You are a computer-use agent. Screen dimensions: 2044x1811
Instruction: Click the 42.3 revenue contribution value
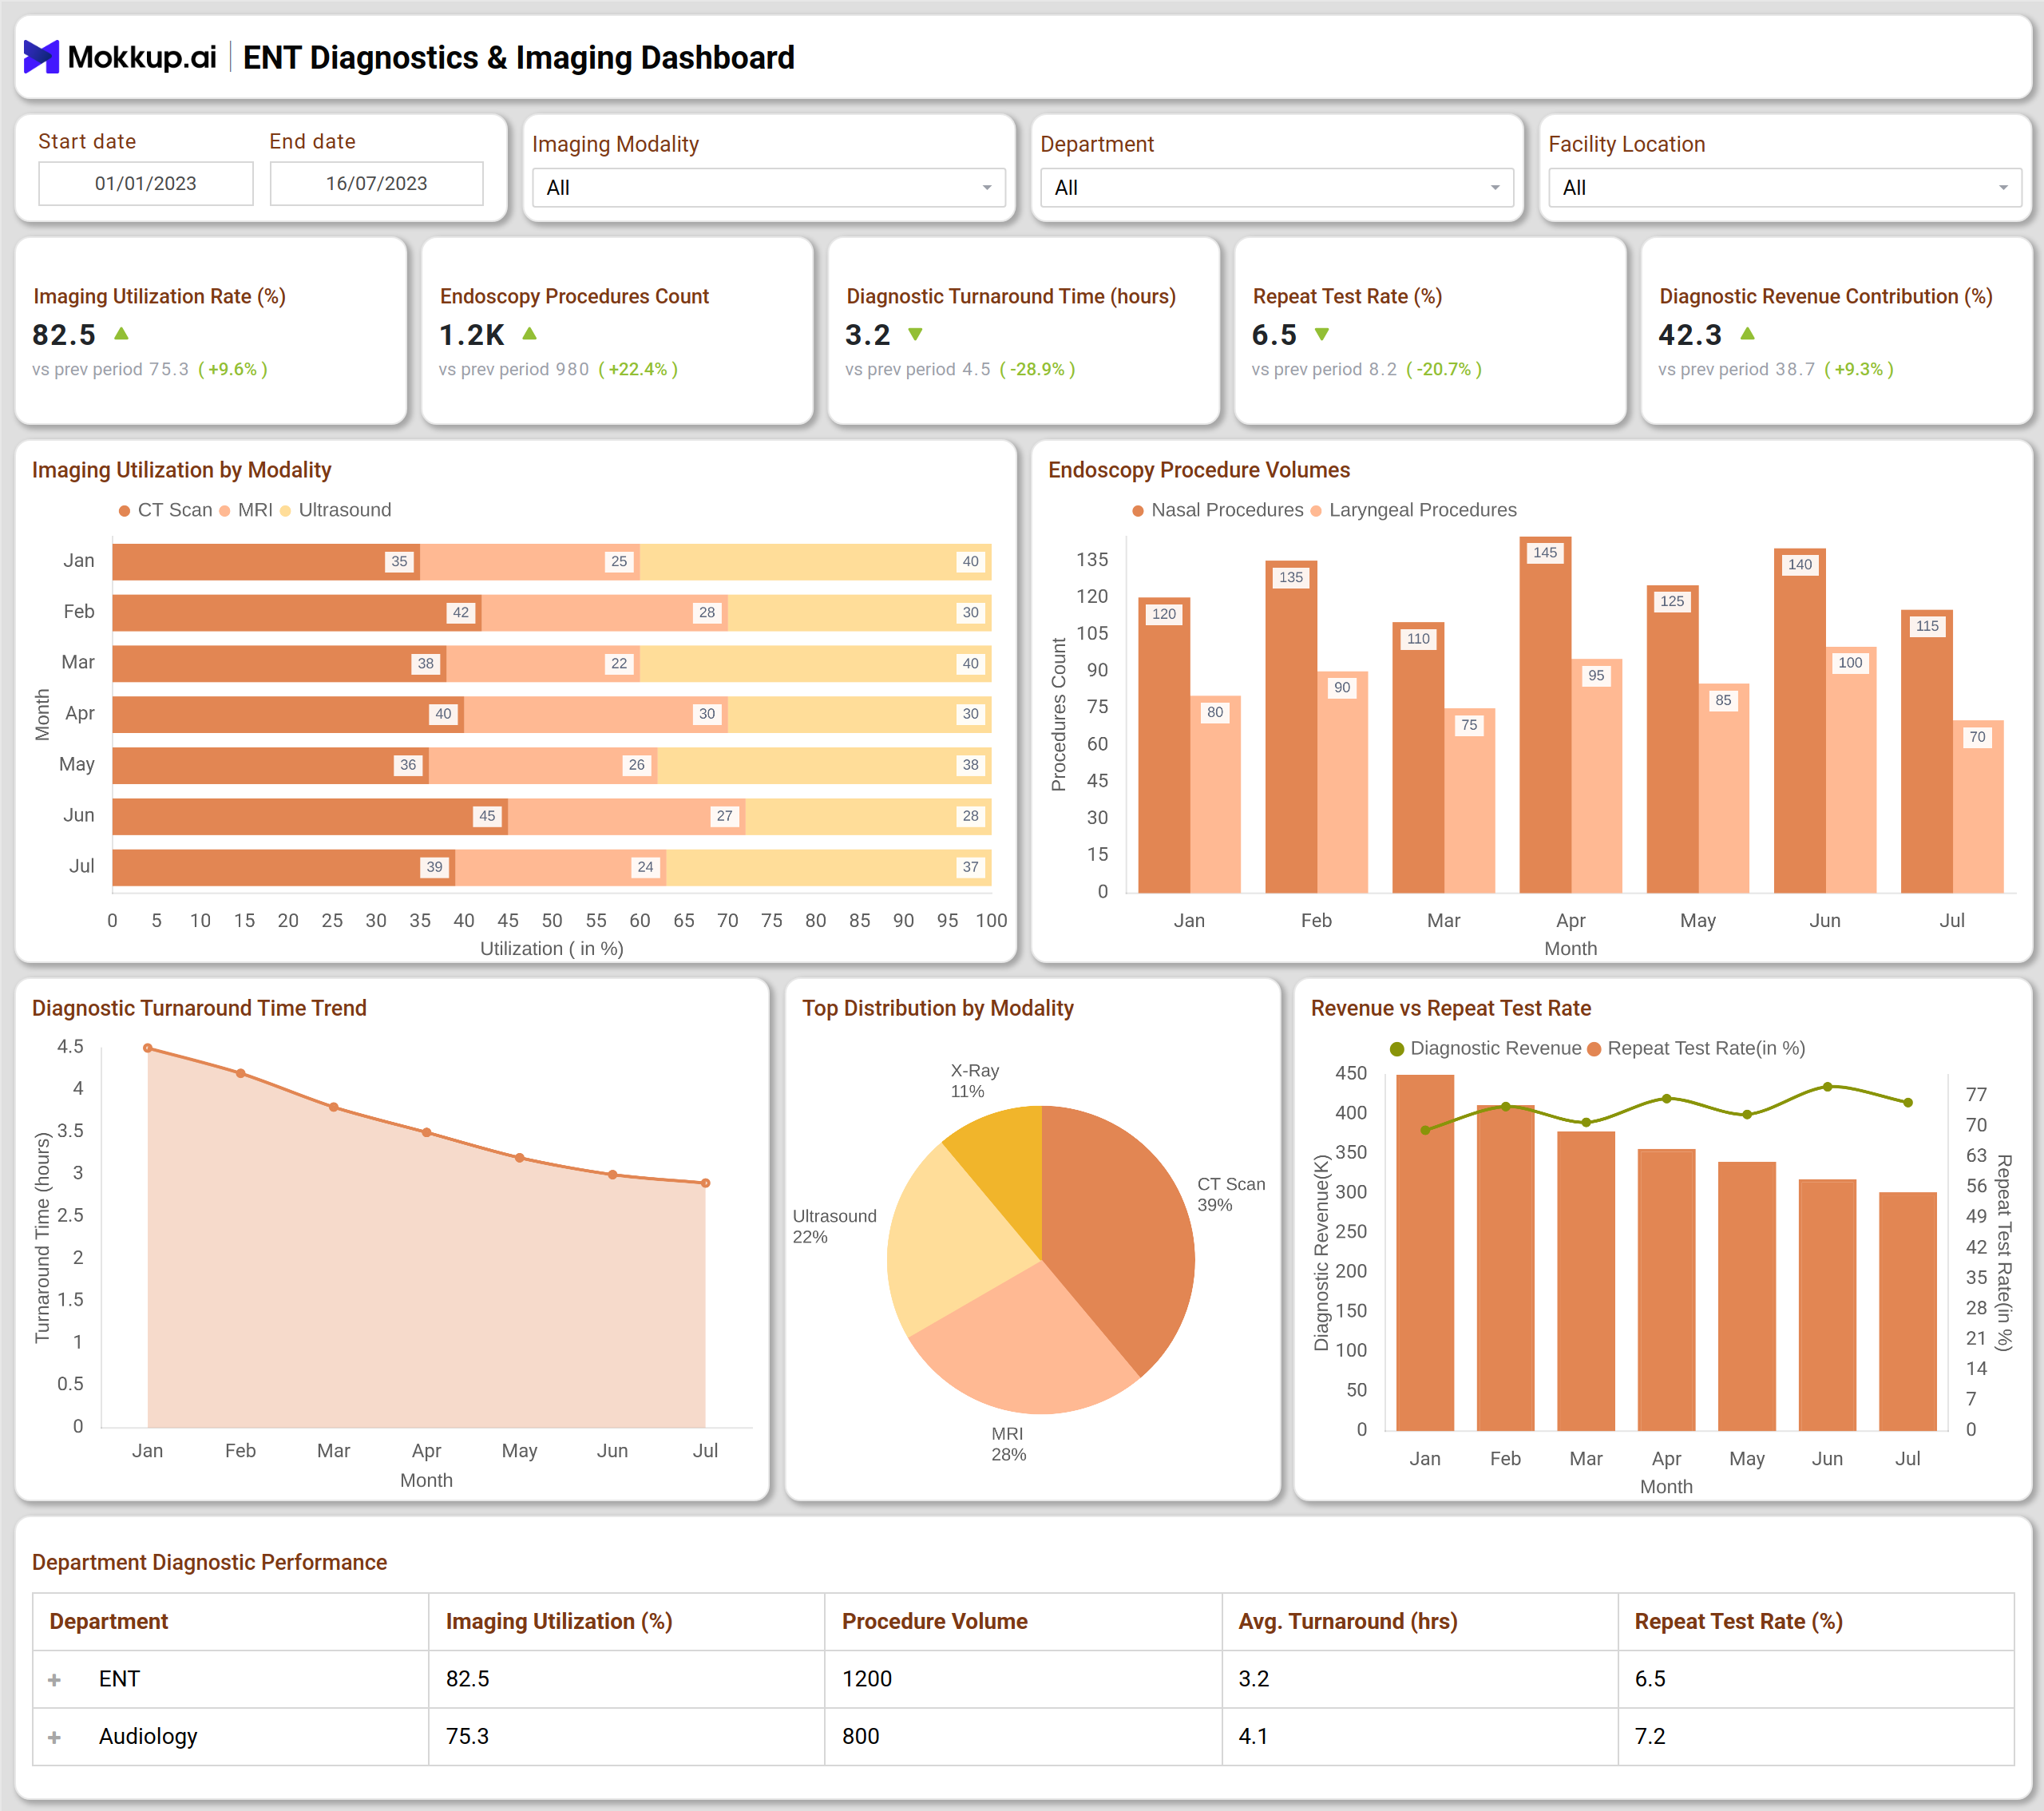(x=1690, y=335)
